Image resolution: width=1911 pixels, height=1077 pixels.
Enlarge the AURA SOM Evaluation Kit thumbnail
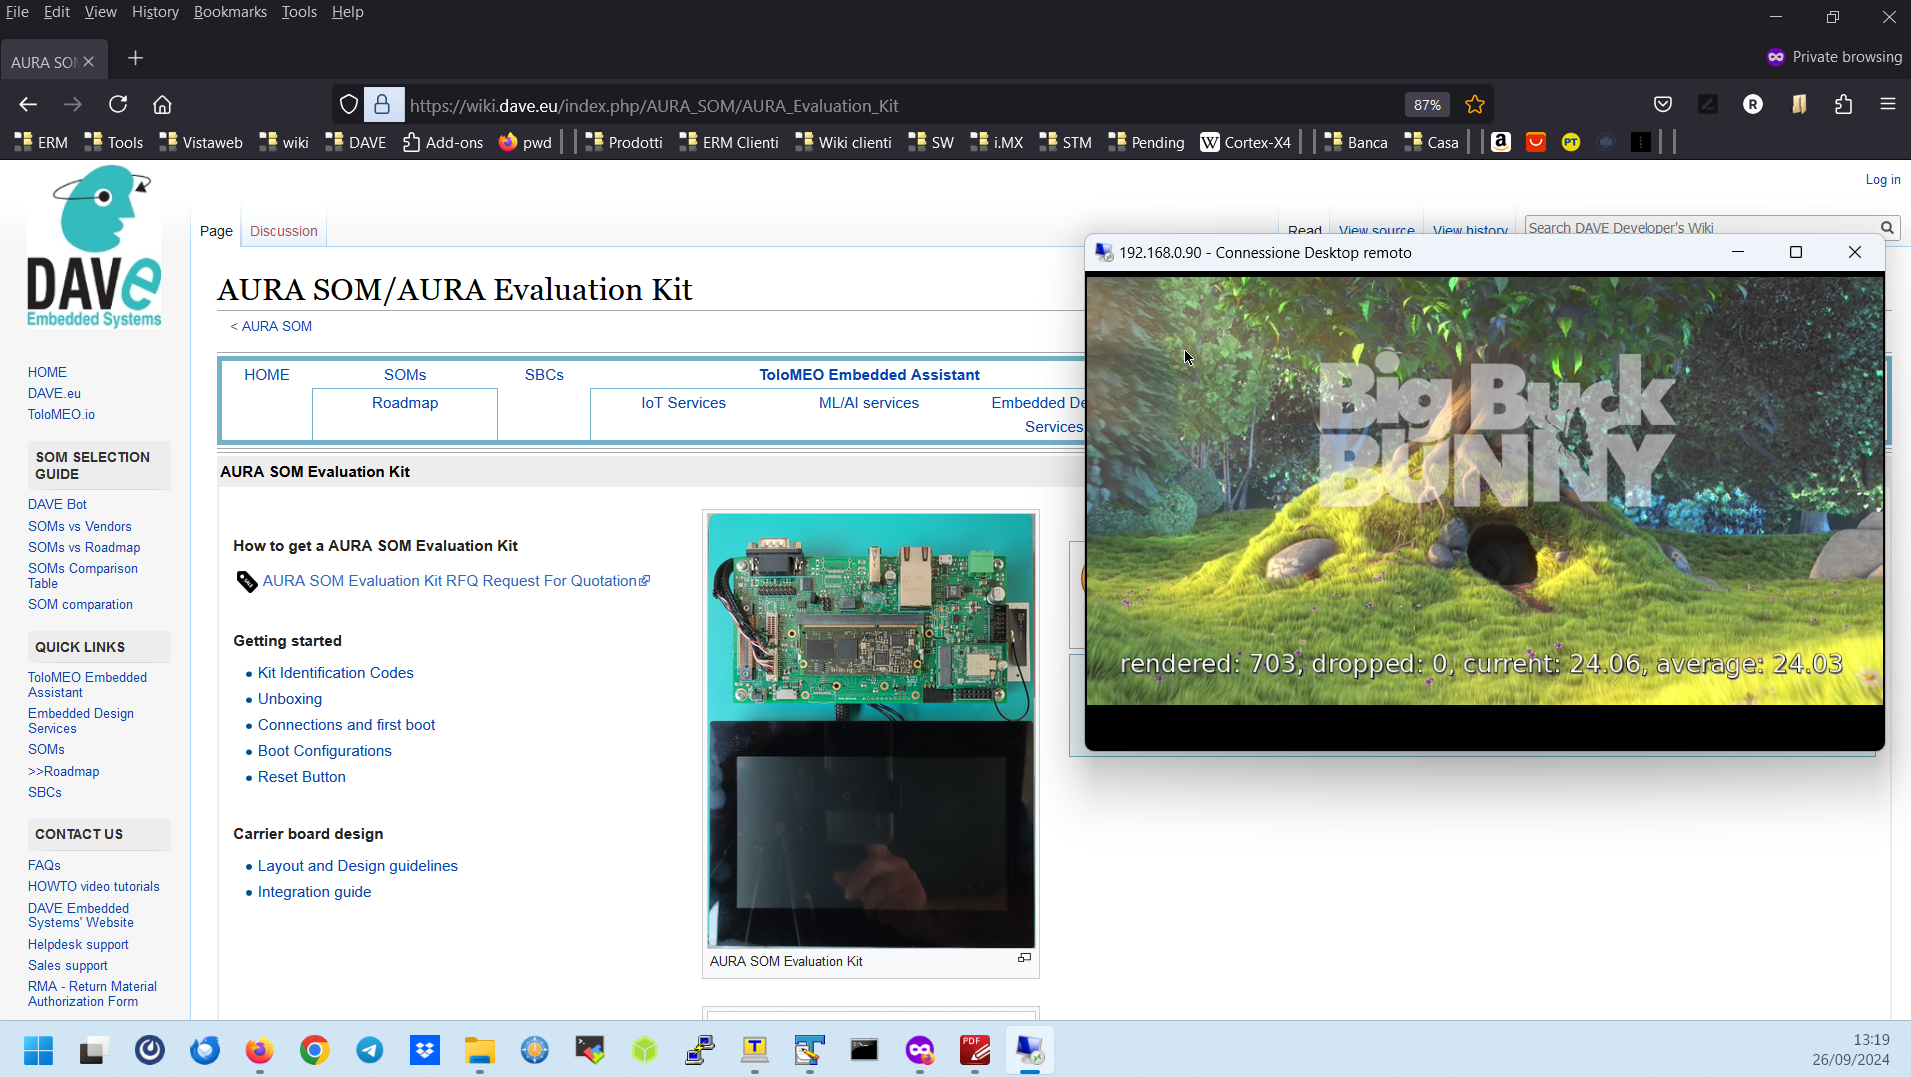(x=1024, y=958)
